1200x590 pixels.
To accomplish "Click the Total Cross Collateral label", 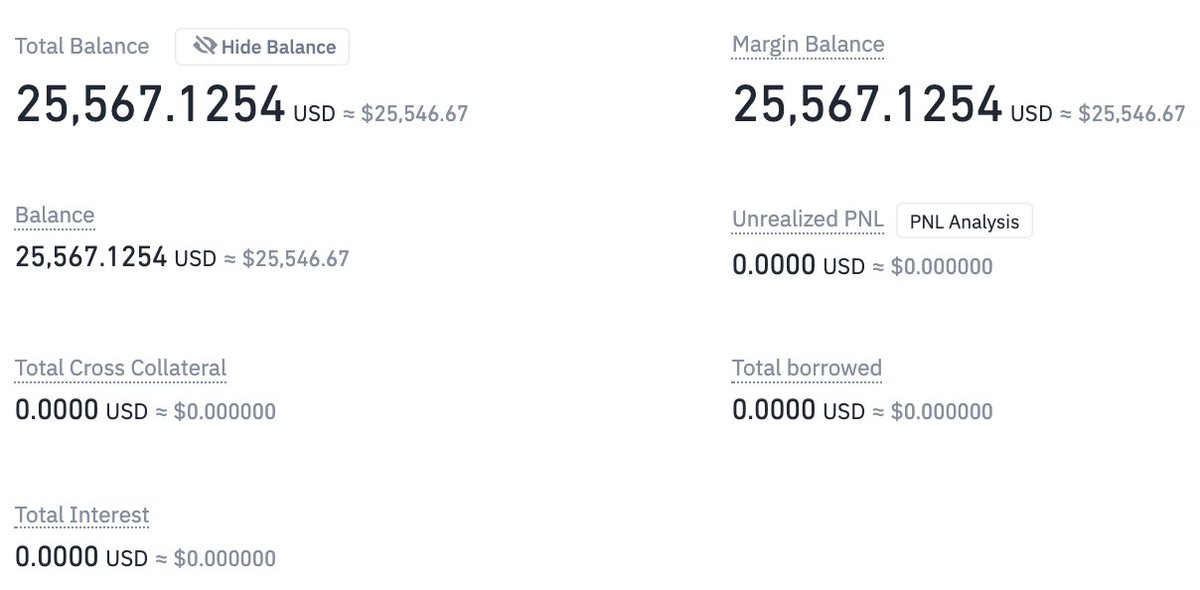I will 121,368.
